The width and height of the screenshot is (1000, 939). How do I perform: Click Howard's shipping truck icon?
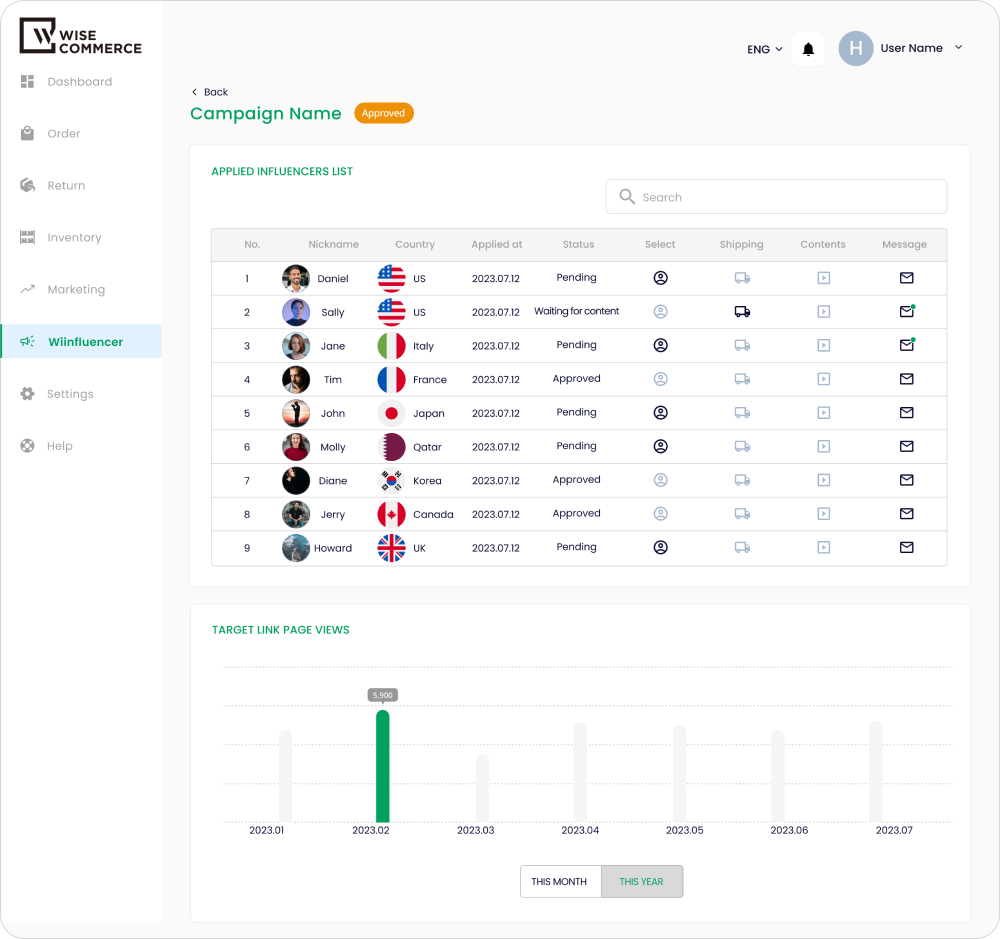(742, 548)
